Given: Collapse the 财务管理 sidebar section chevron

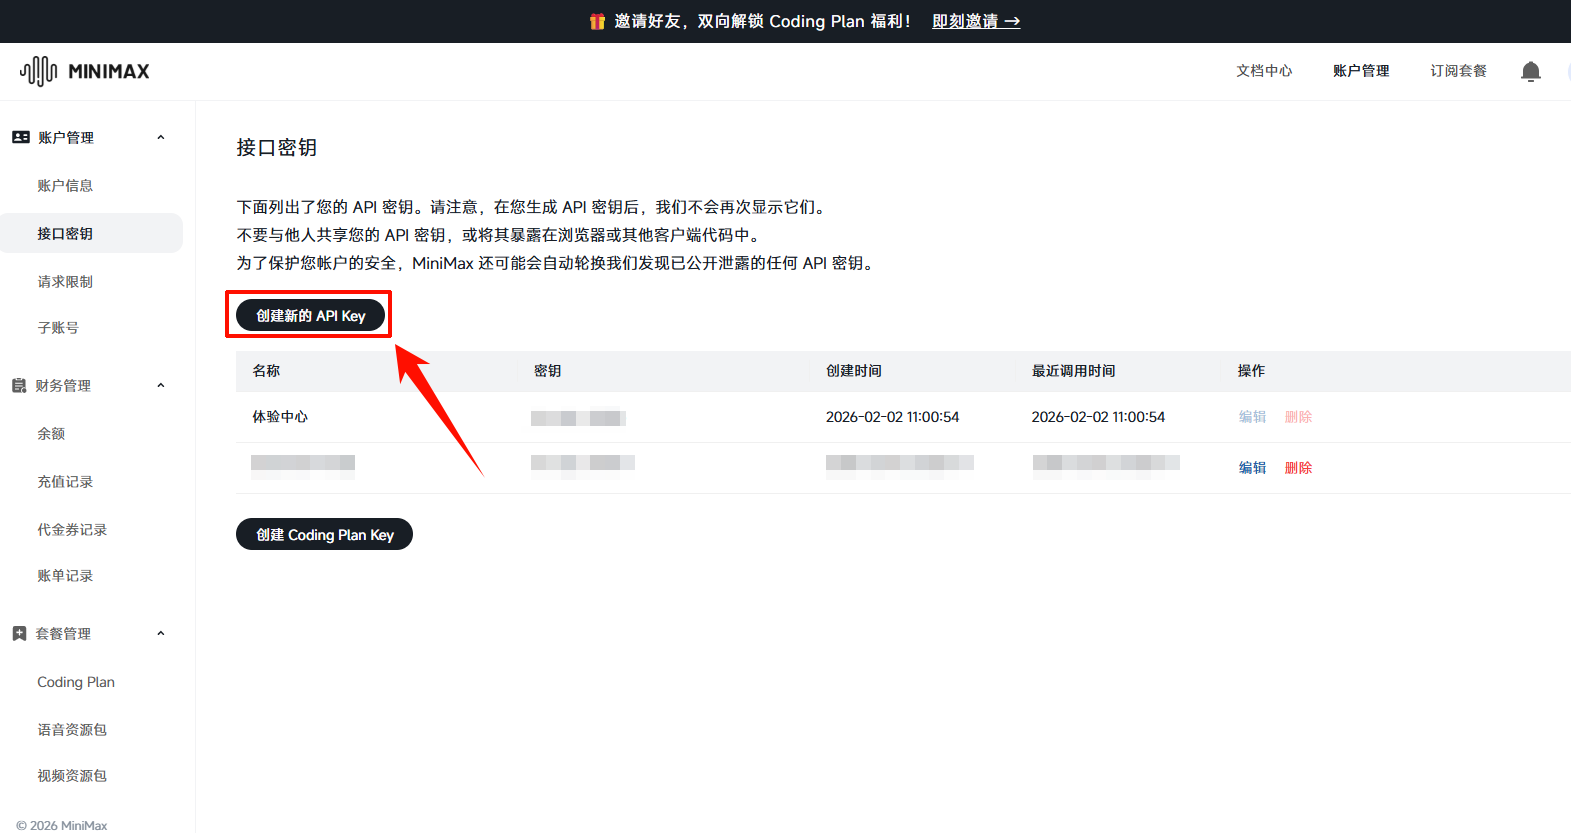Looking at the screenshot, I should pyautogui.click(x=160, y=385).
